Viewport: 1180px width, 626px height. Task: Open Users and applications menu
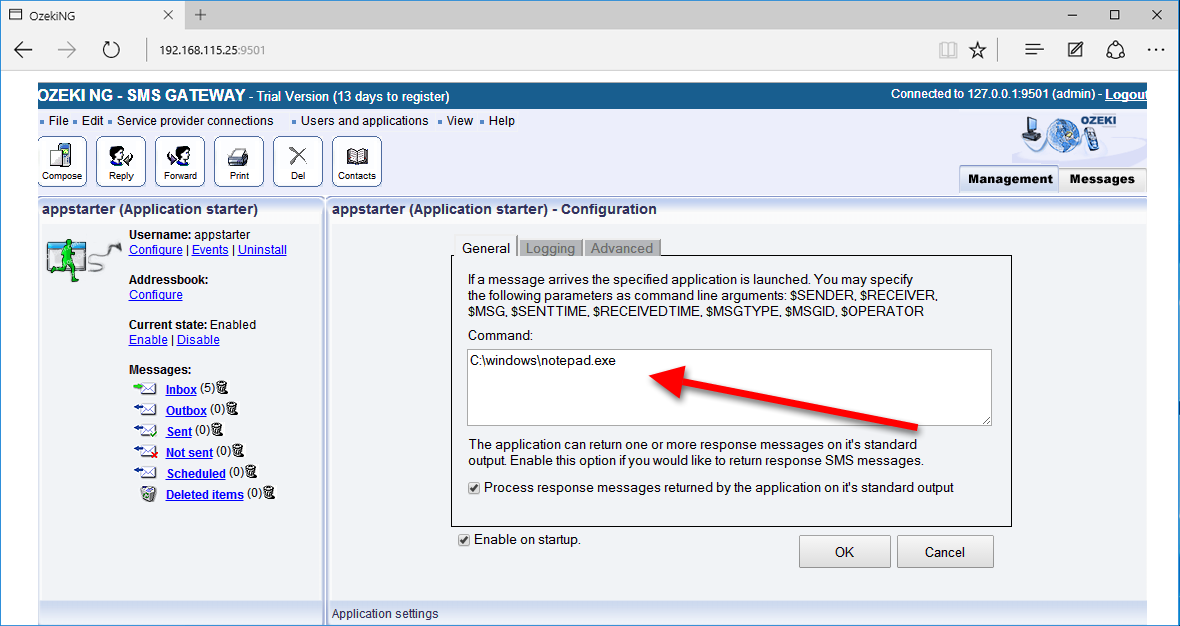click(364, 121)
